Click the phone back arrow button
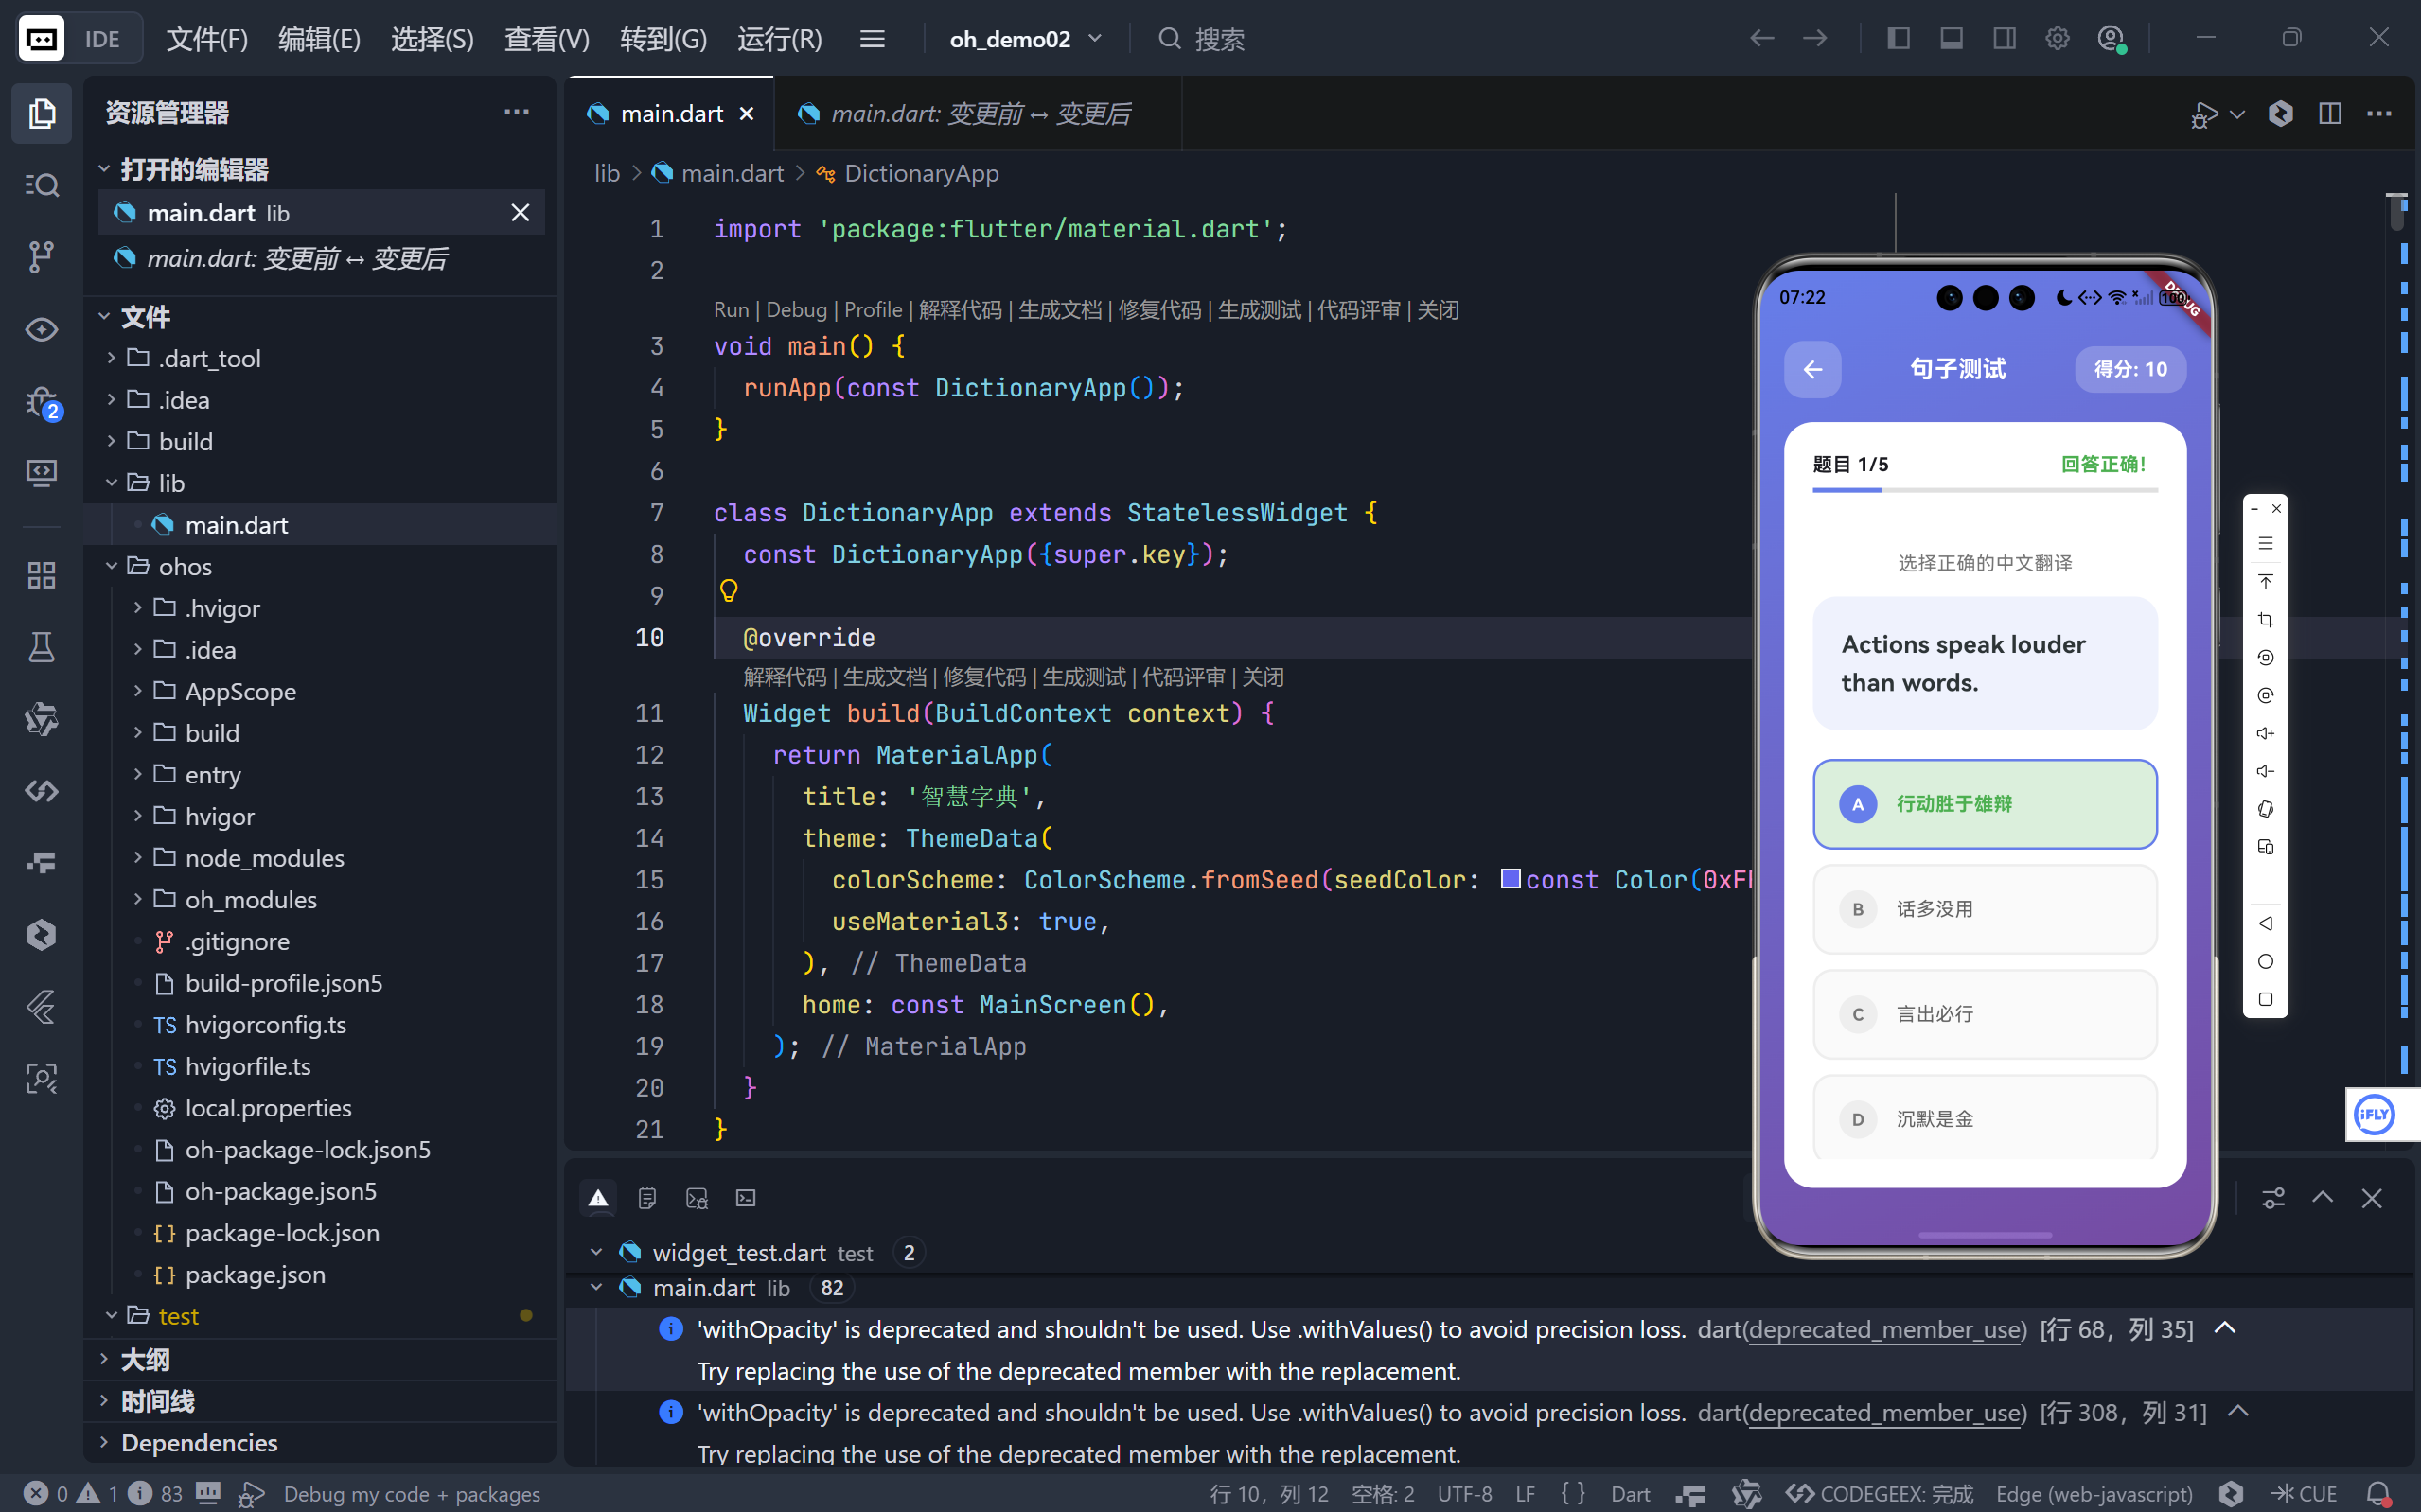2421x1512 pixels. point(1812,370)
